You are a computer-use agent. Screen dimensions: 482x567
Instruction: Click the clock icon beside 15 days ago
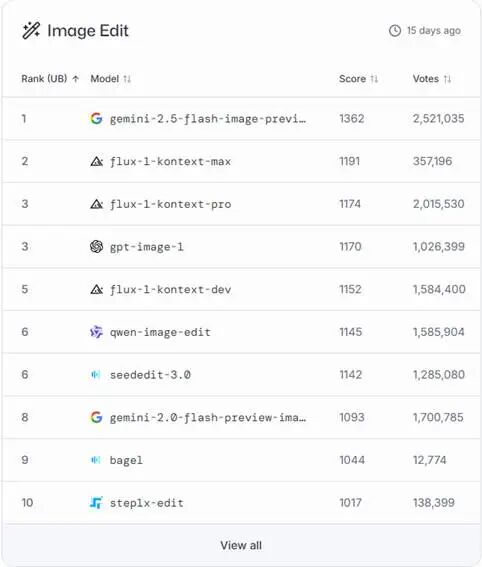tap(394, 31)
